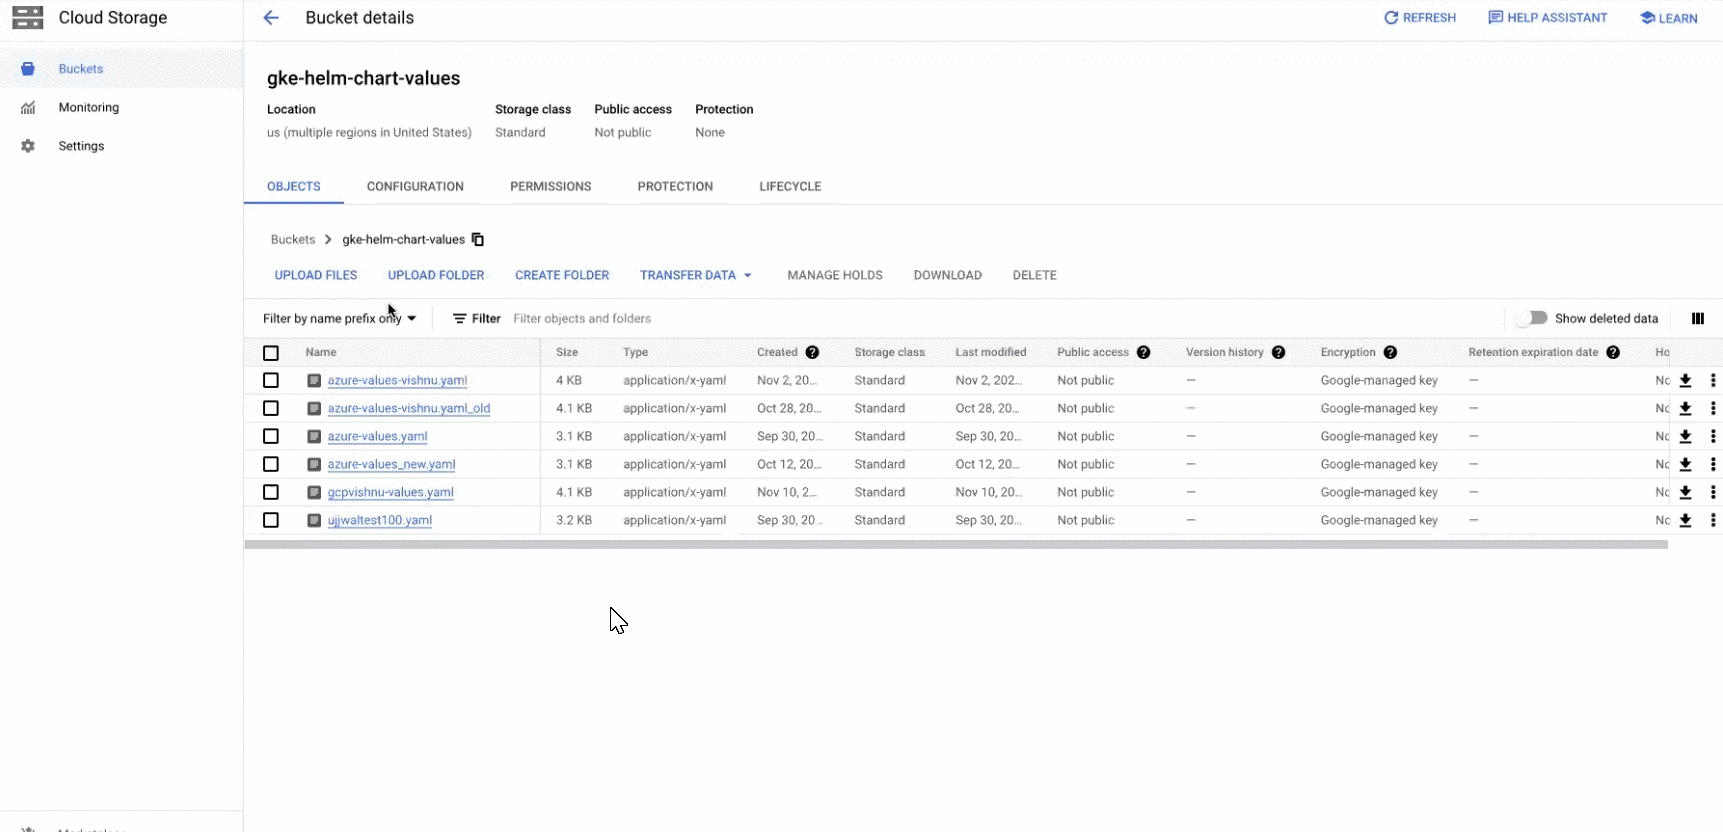Open more actions for azure-values.yaml row

tap(1713, 436)
